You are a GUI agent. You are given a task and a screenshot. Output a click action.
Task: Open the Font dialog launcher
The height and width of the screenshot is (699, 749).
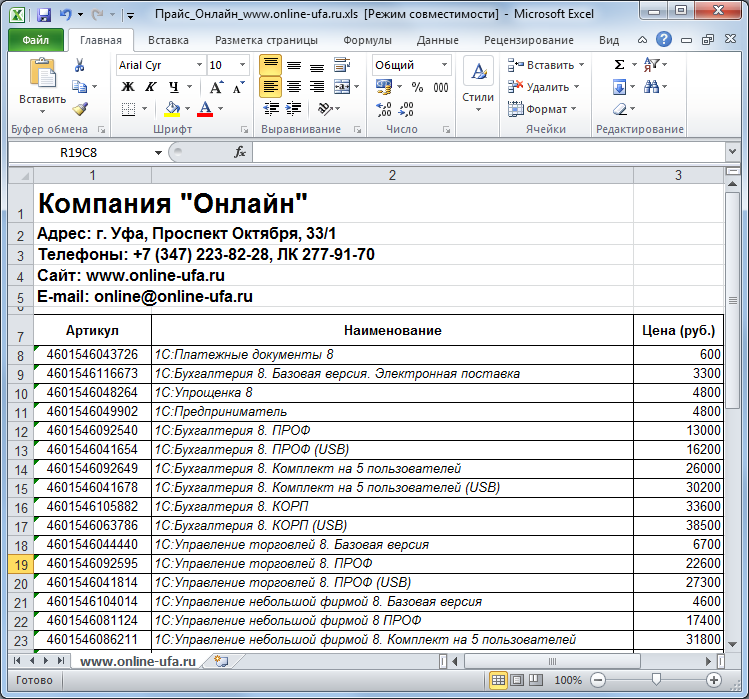point(245,129)
